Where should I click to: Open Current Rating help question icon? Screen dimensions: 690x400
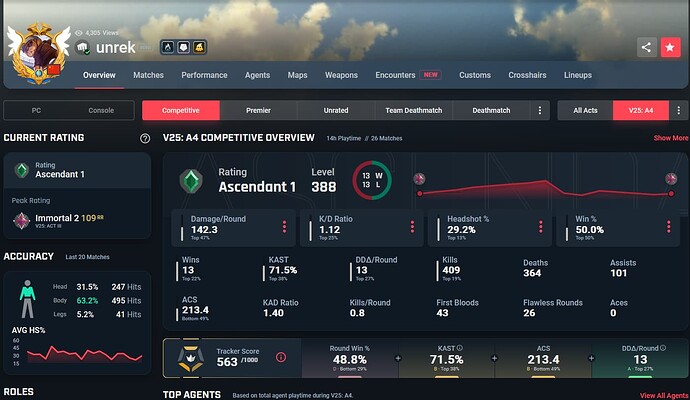click(145, 139)
